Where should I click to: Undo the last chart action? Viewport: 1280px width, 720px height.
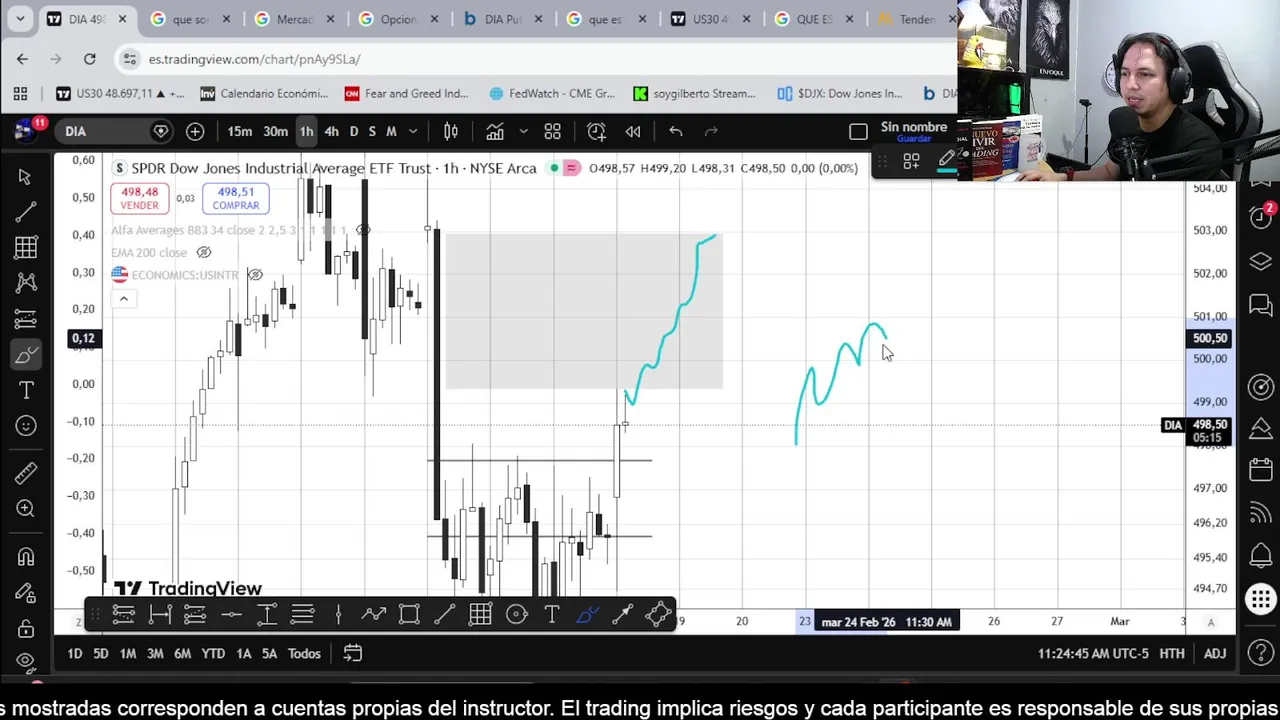[x=676, y=131]
